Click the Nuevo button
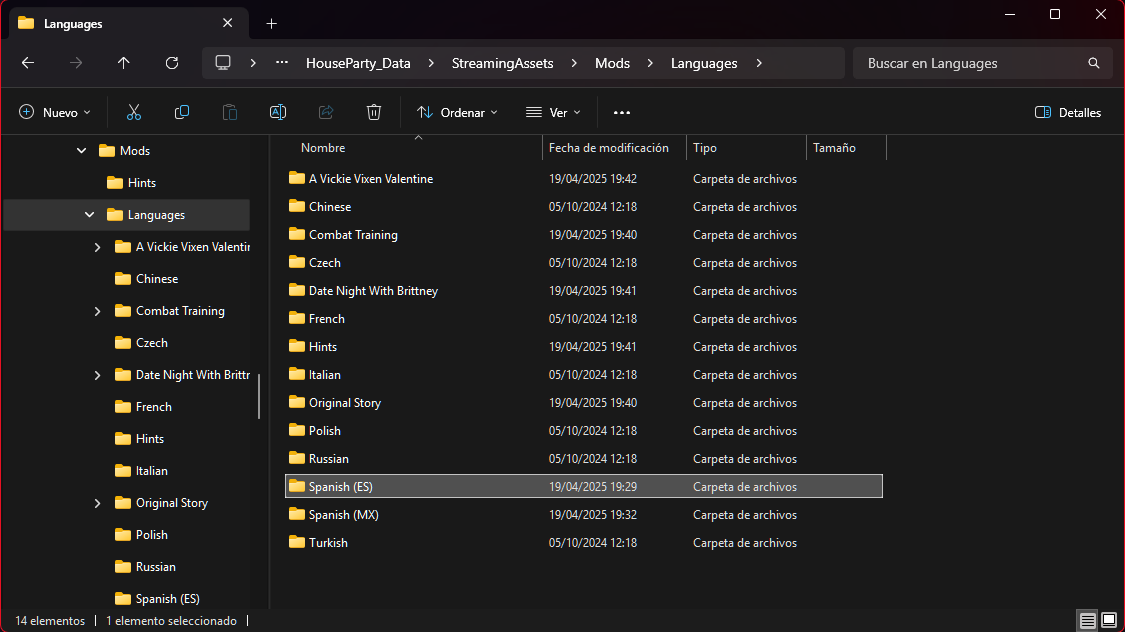 [55, 113]
